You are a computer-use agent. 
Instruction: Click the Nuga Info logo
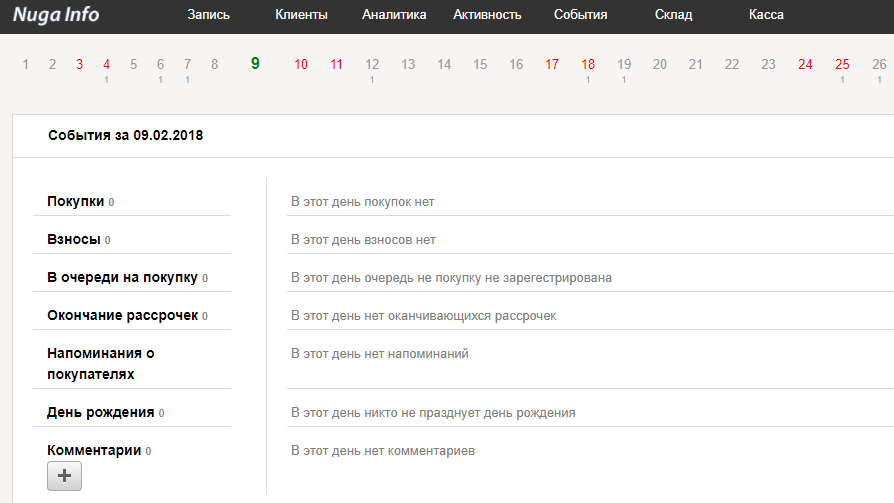tap(57, 15)
